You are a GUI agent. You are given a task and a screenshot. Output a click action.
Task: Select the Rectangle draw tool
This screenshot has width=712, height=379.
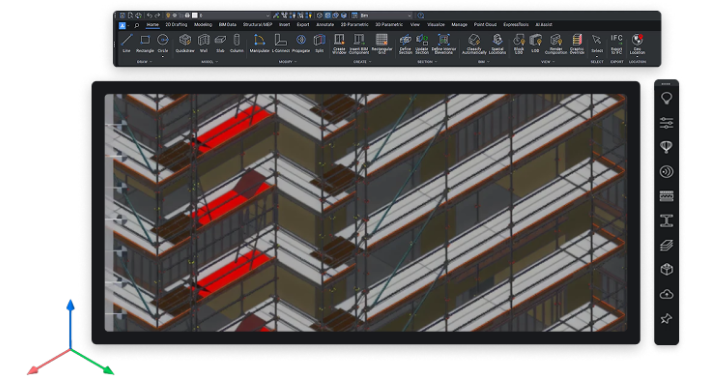point(145,43)
